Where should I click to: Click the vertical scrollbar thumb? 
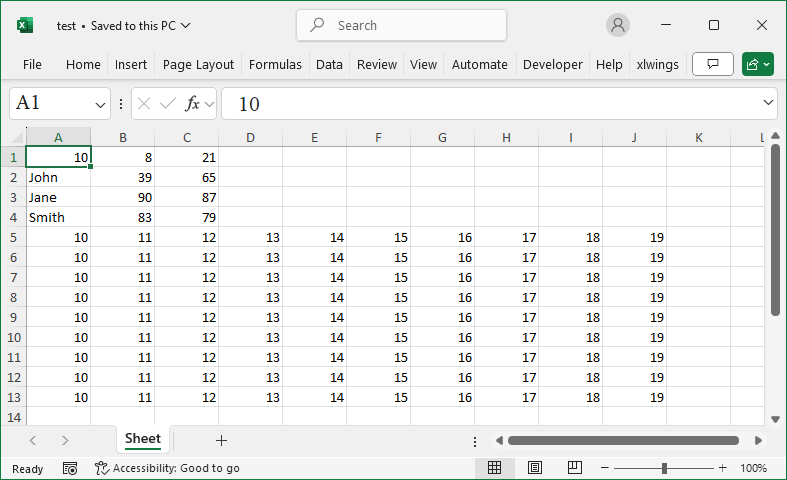(x=775, y=230)
